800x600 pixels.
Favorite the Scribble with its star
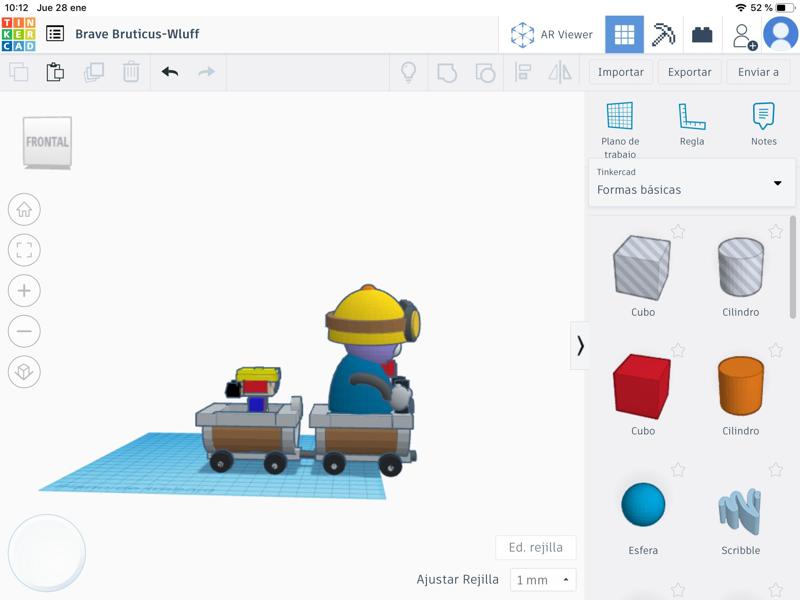point(776,469)
